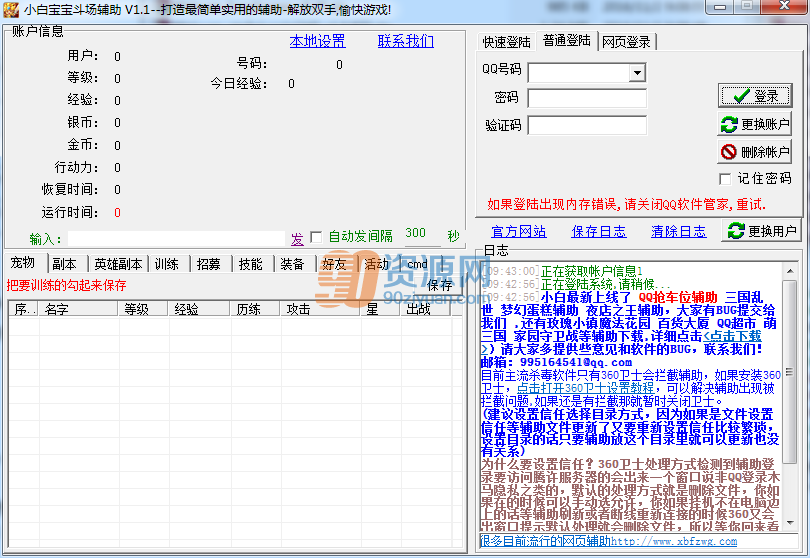Open the www.xbfzwg.com link at the bottom
Image resolution: width=810 pixels, height=558 pixels.
pyautogui.click(x=674, y=541)
